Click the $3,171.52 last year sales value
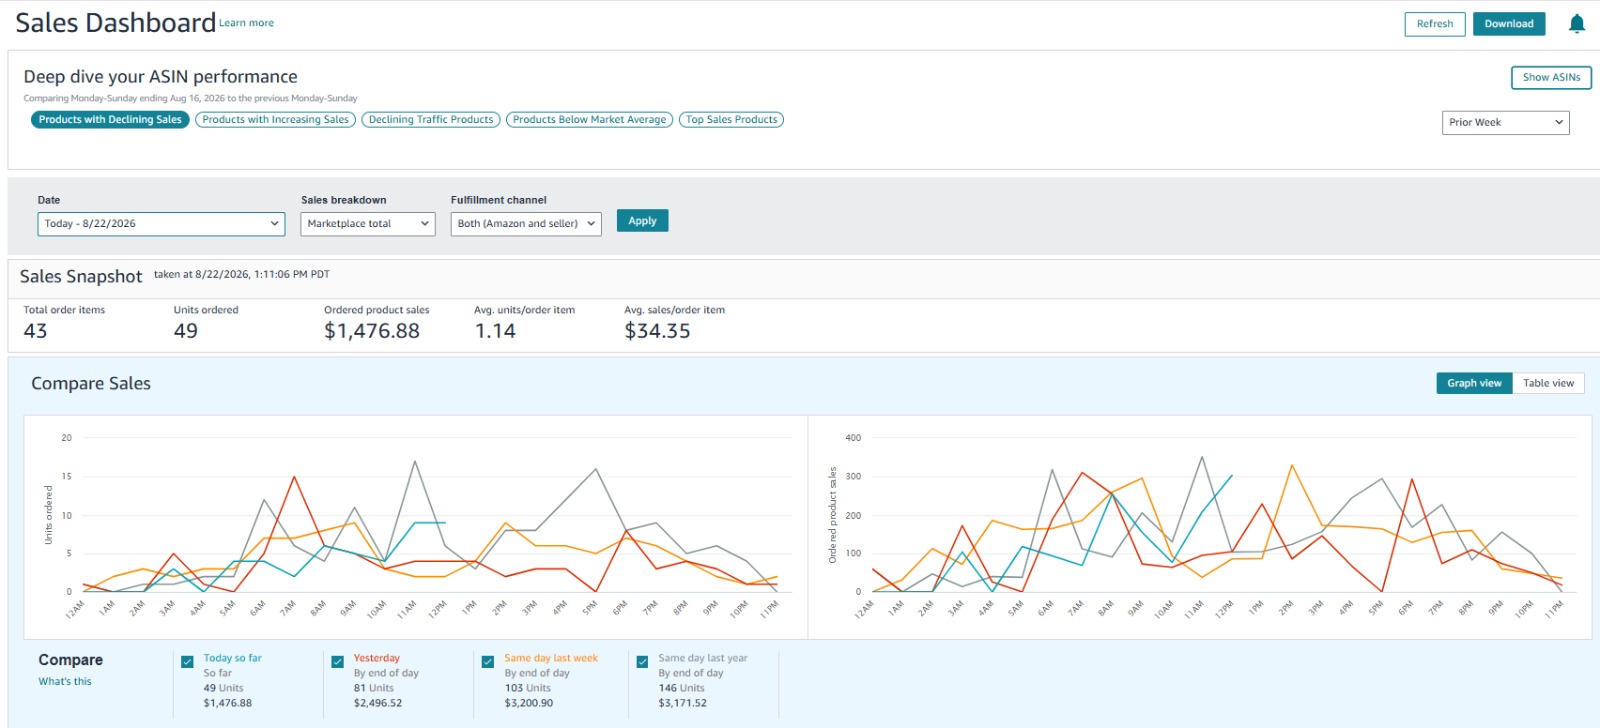The image size is (1600, 728). pyautogui.click(x=683, y=703)
